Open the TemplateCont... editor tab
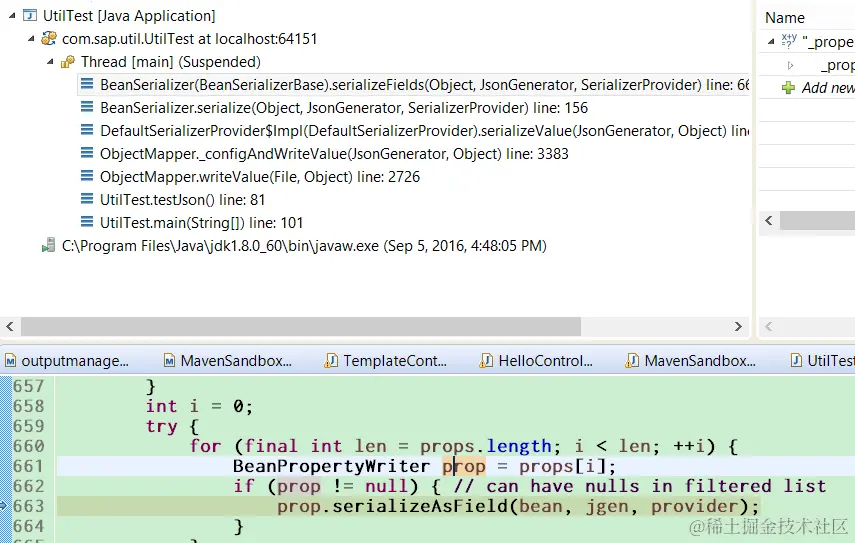This screenshot has width=855, height=543. point(386,360)
